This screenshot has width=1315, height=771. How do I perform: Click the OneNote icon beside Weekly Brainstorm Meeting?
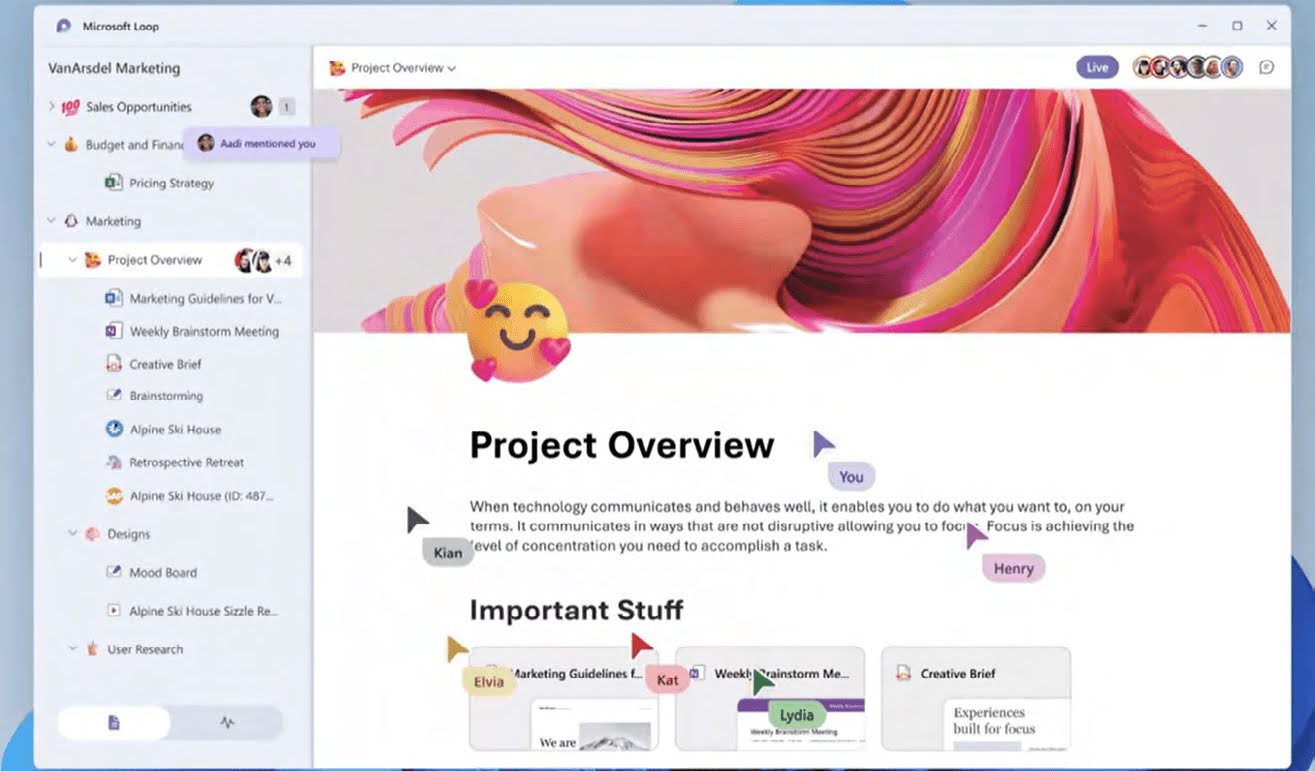coord(113,330)
